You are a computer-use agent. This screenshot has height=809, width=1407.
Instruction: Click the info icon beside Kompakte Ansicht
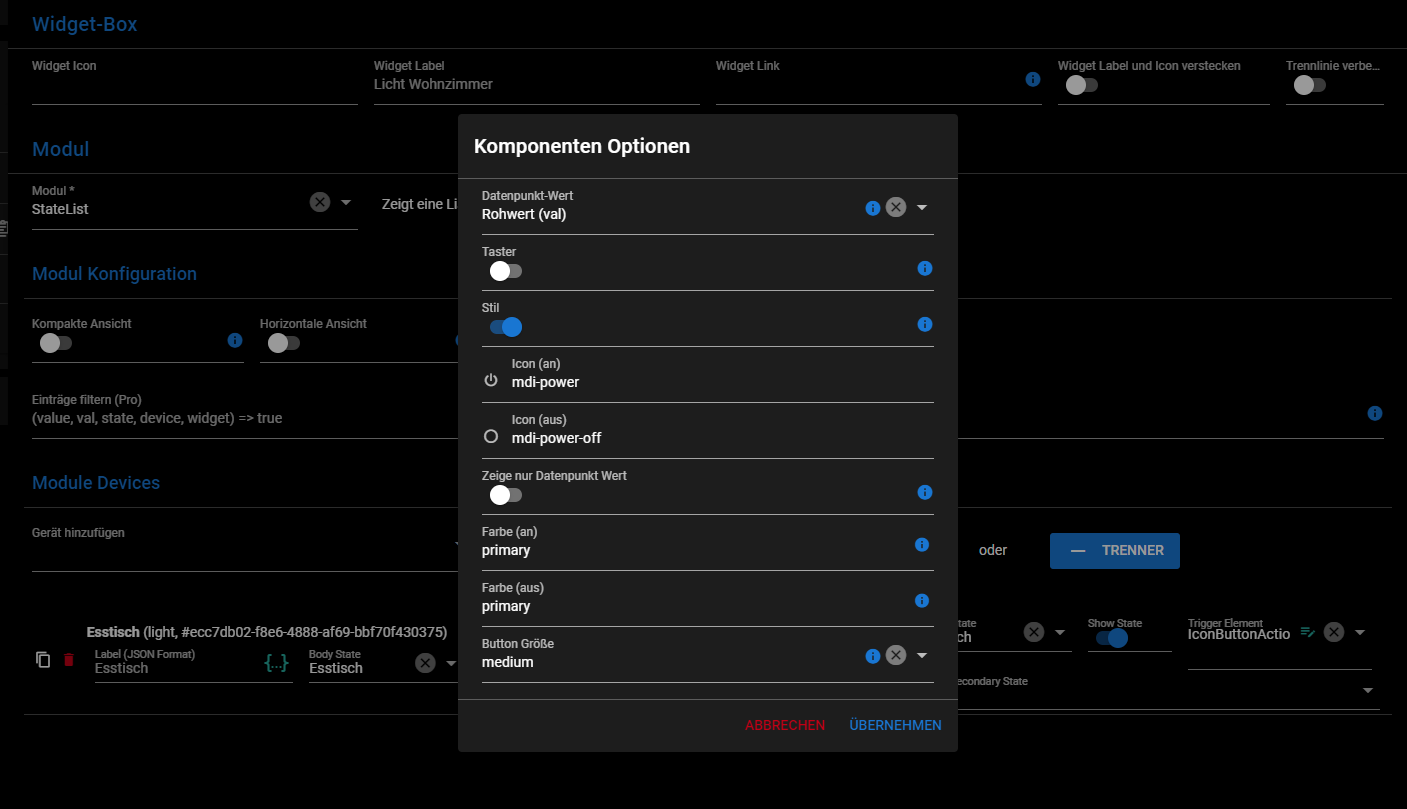pos(235,340)
